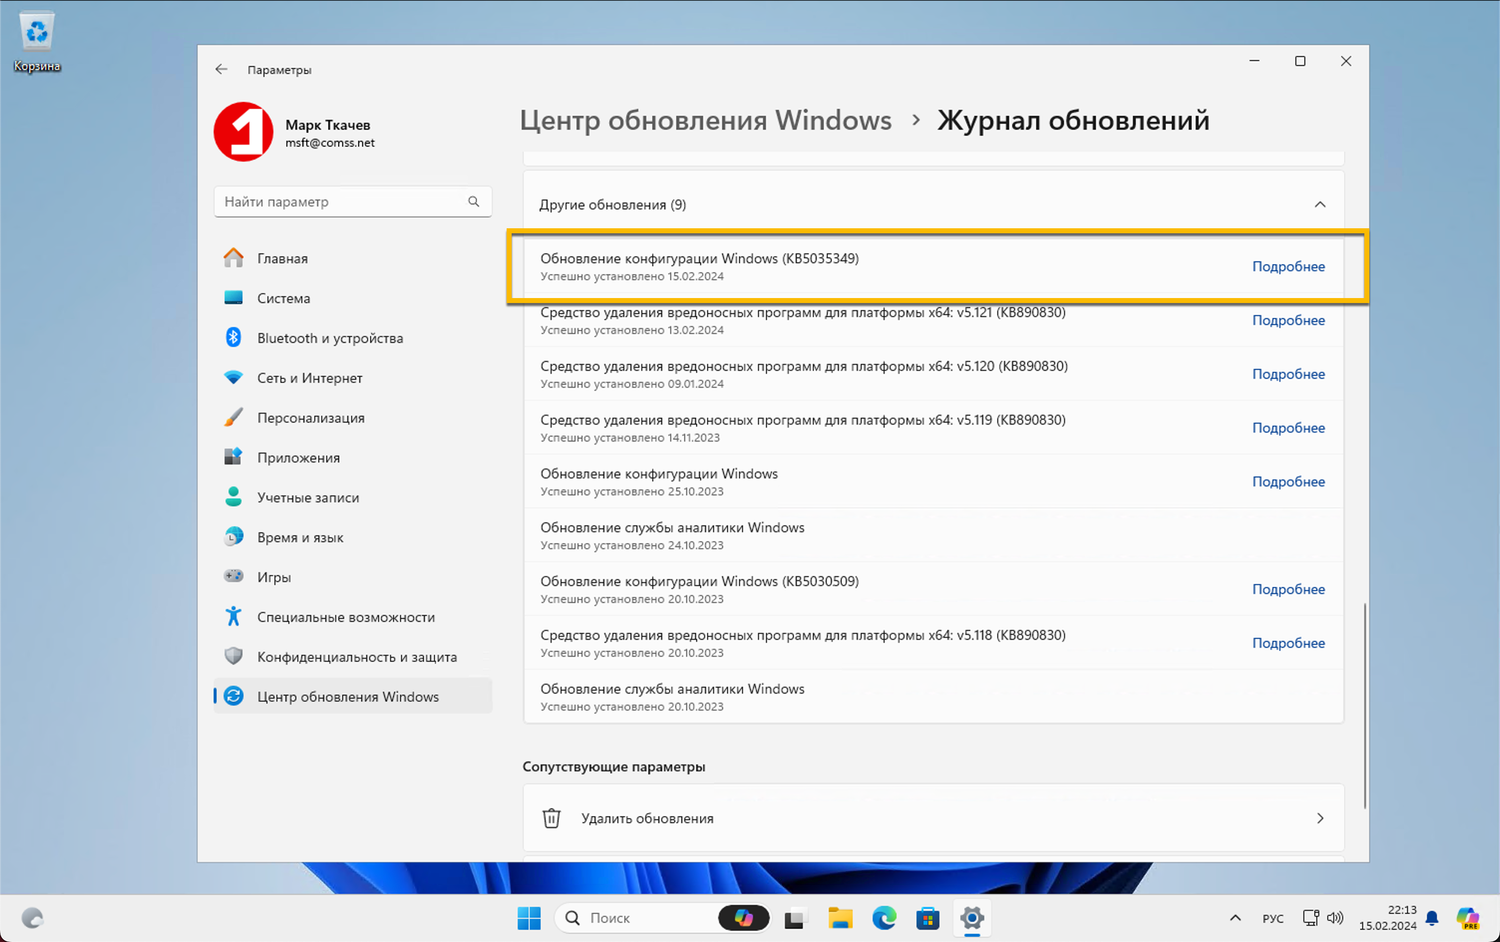Select Центр обновления Windows in sidebar
Image resolution: width=1500 pixels, height=942 pixels.
[x=353, y=697]
